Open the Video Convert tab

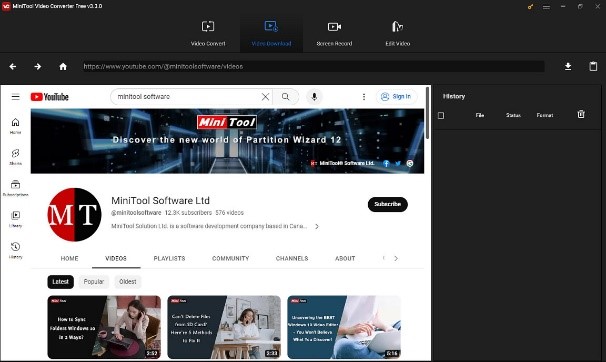[208, 34]
